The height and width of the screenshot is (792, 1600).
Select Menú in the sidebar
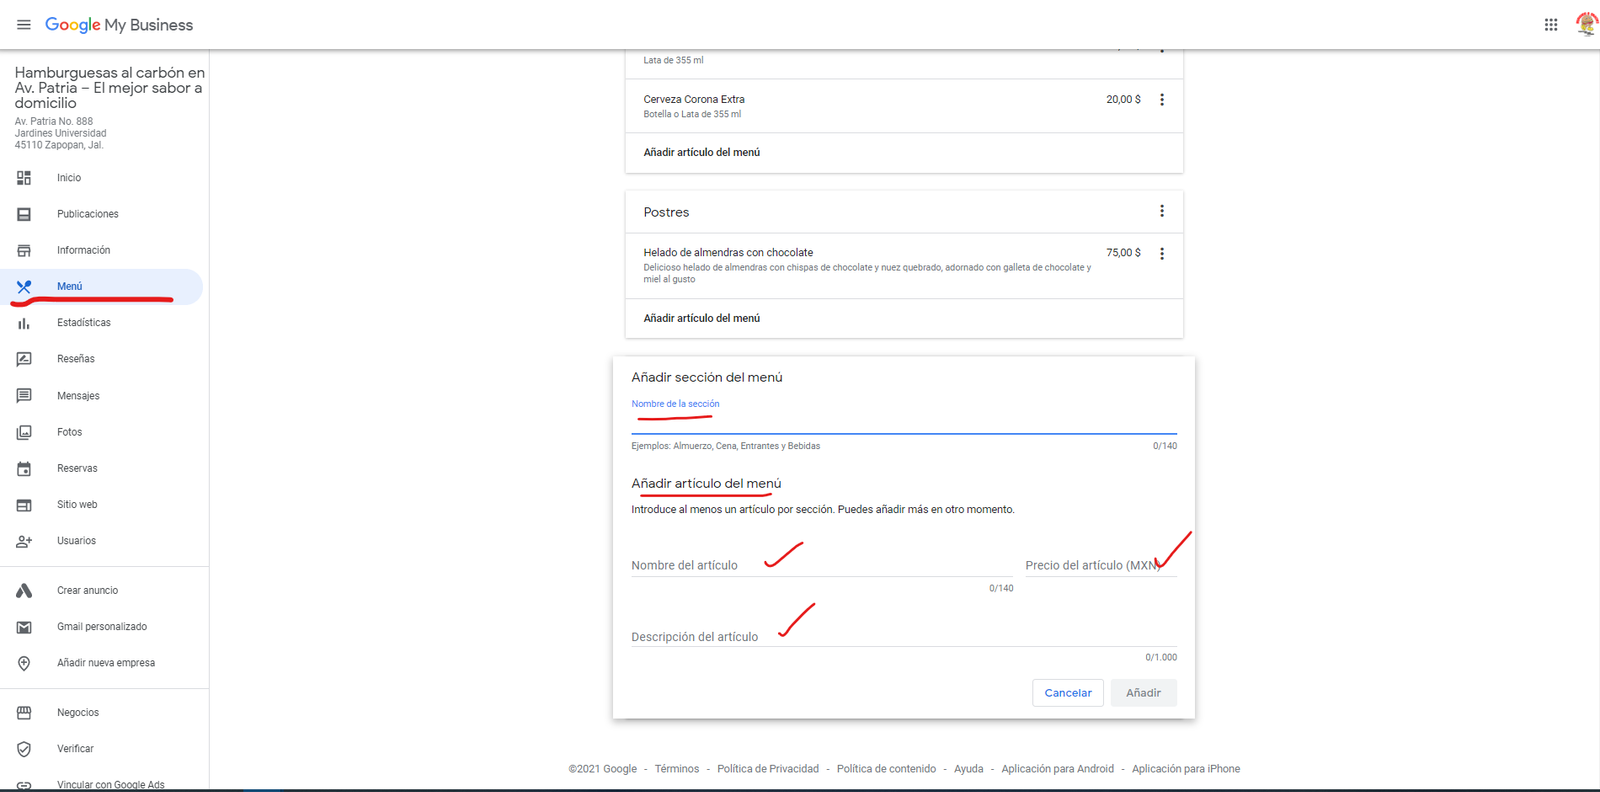[x=69, y=287]
